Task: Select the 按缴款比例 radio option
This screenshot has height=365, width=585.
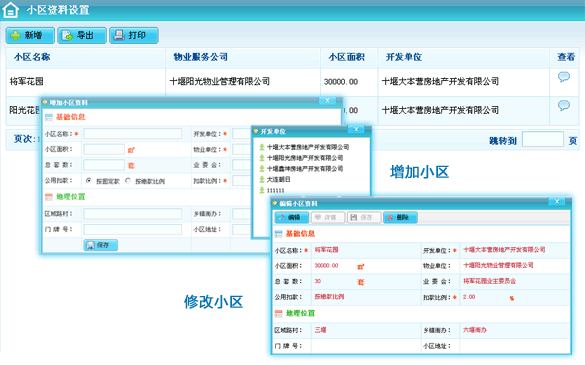Action: pyautogui.click(x=128, y=181)
